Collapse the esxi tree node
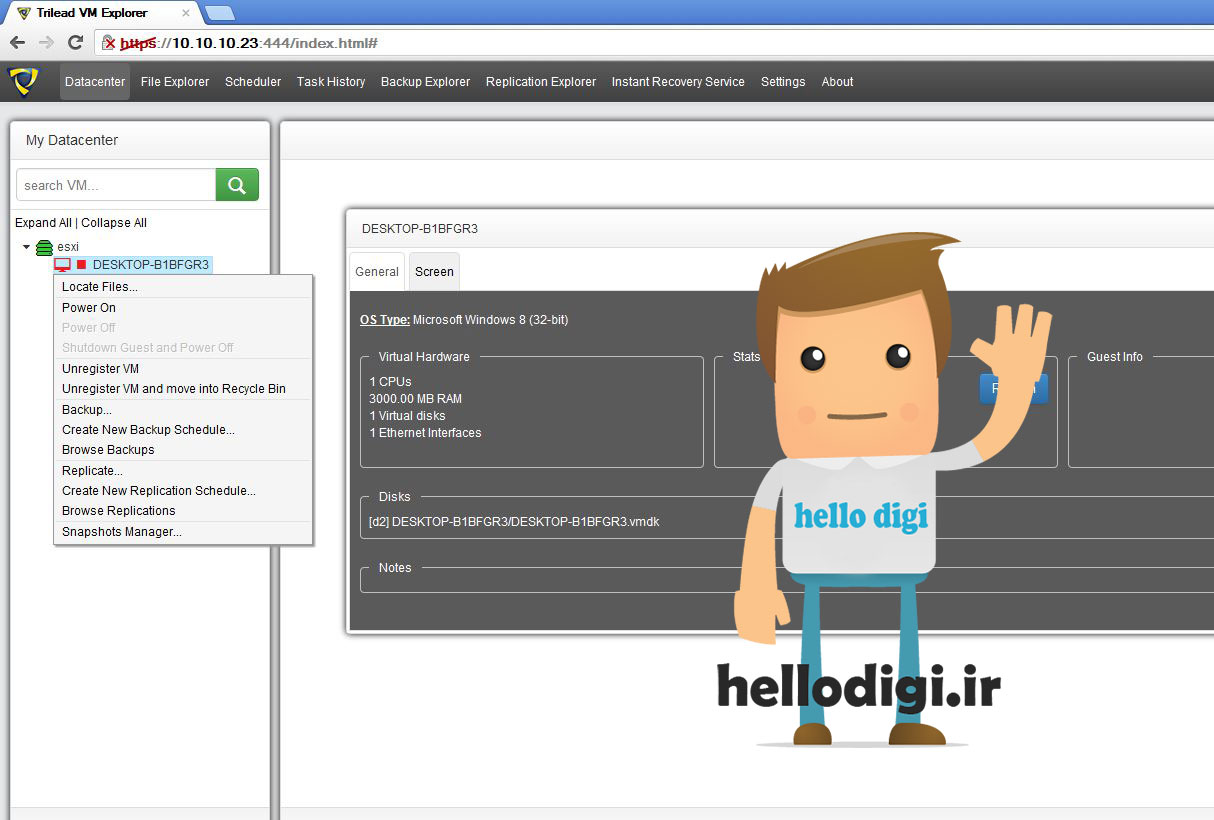The width and height of the screenshot is (1214, 820). [26, 247]
